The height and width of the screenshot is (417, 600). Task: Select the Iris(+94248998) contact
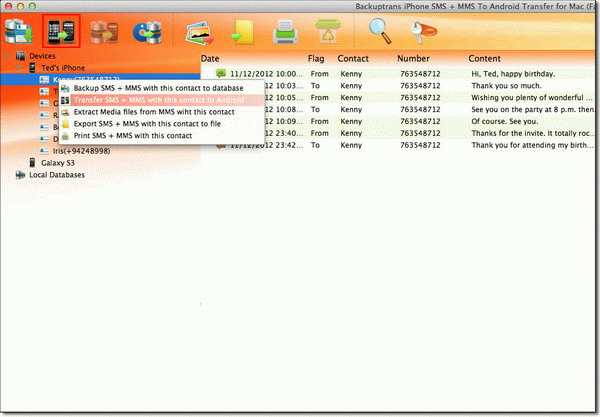coord(81,151)
